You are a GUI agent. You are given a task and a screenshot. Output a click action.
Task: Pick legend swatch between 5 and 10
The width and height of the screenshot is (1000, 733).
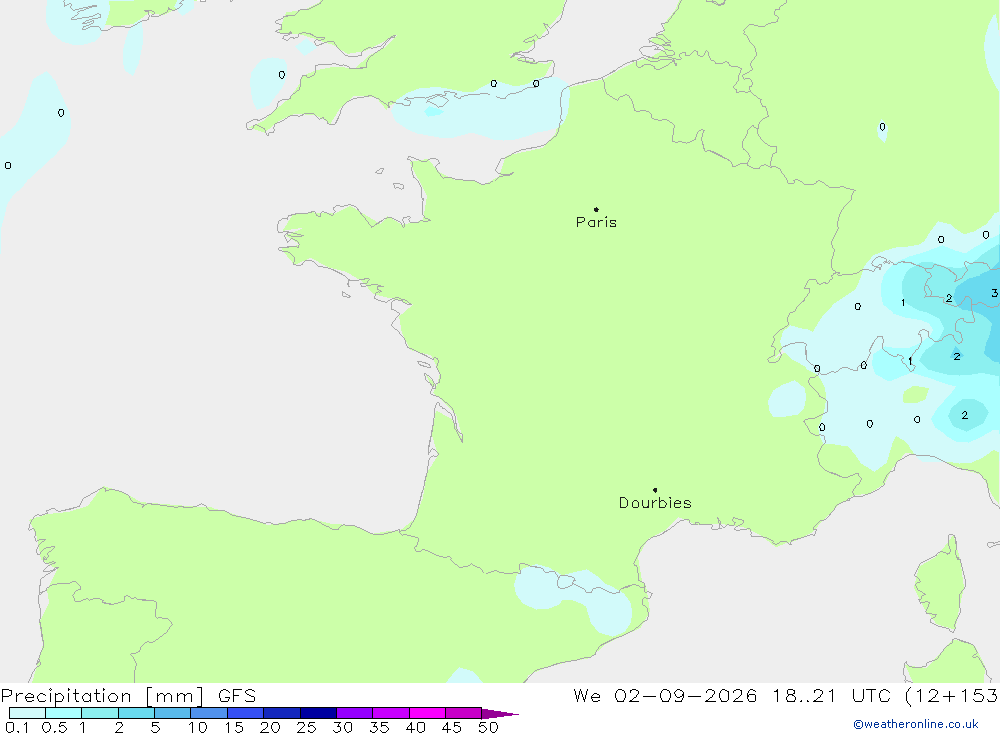pos(173,713)
